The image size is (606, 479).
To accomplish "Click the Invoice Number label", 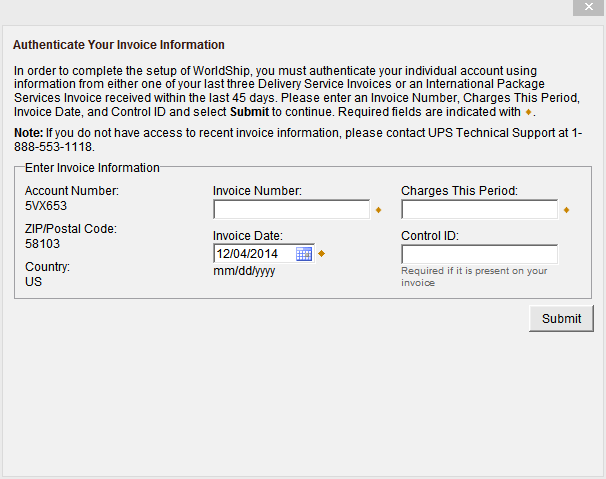I will click(x=257, y=190).
